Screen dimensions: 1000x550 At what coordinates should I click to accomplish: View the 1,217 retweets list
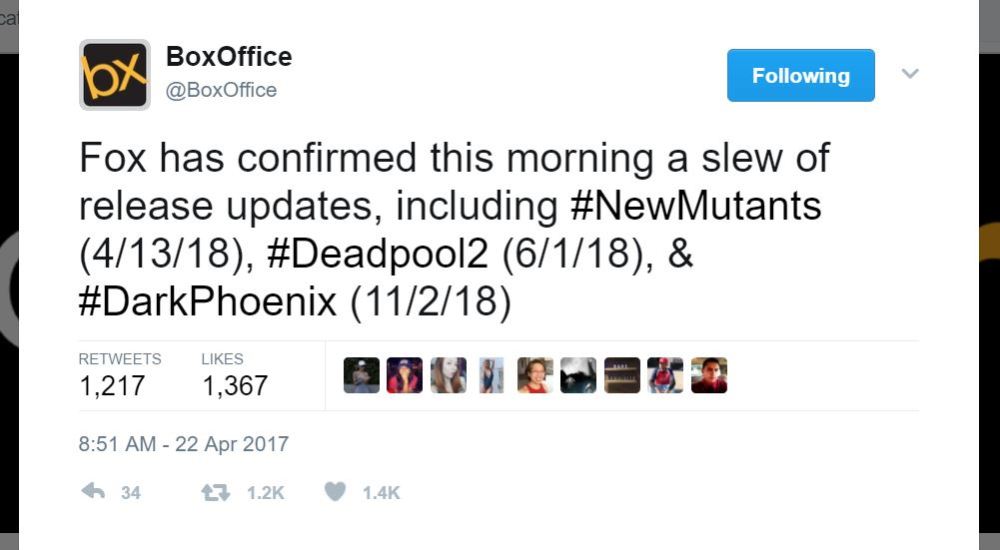112,385
